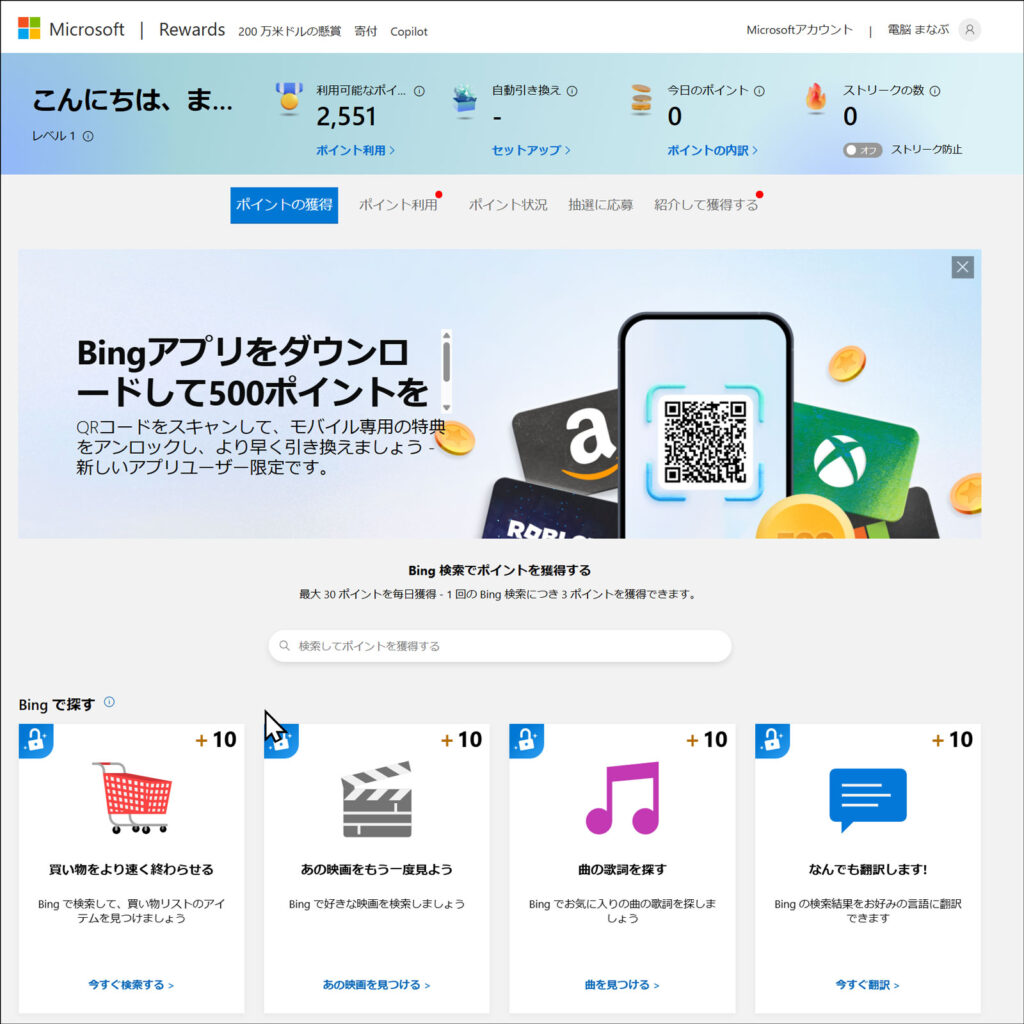Click あの映画を見つける link
This screenshot has width=1024, height=1024.
click(376, 985)
